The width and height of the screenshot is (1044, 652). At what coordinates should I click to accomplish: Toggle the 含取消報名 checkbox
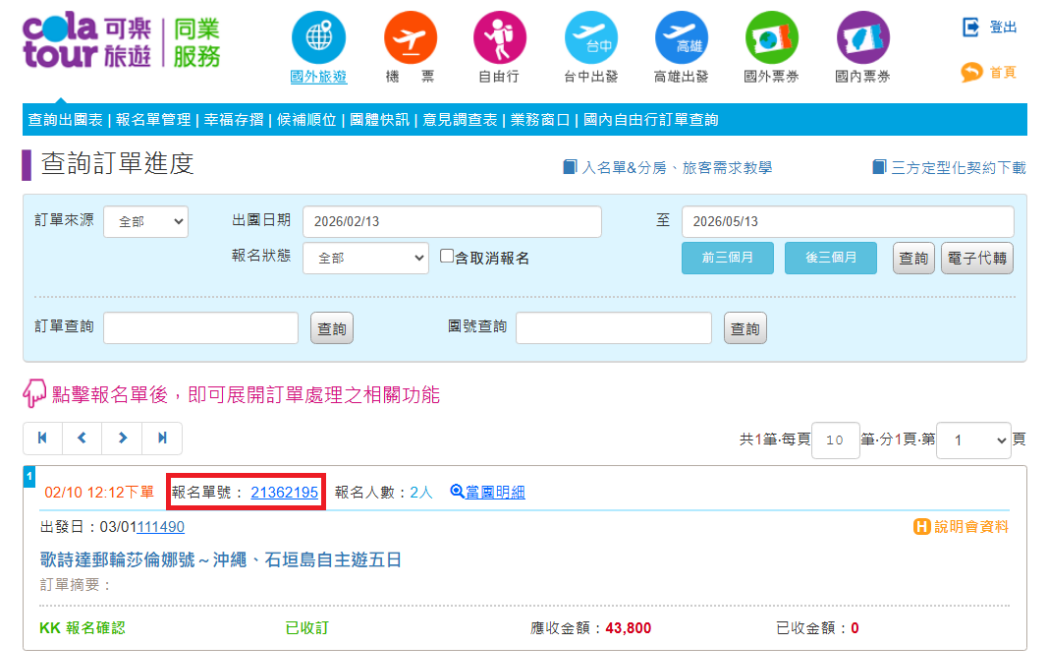click(448, 257)
